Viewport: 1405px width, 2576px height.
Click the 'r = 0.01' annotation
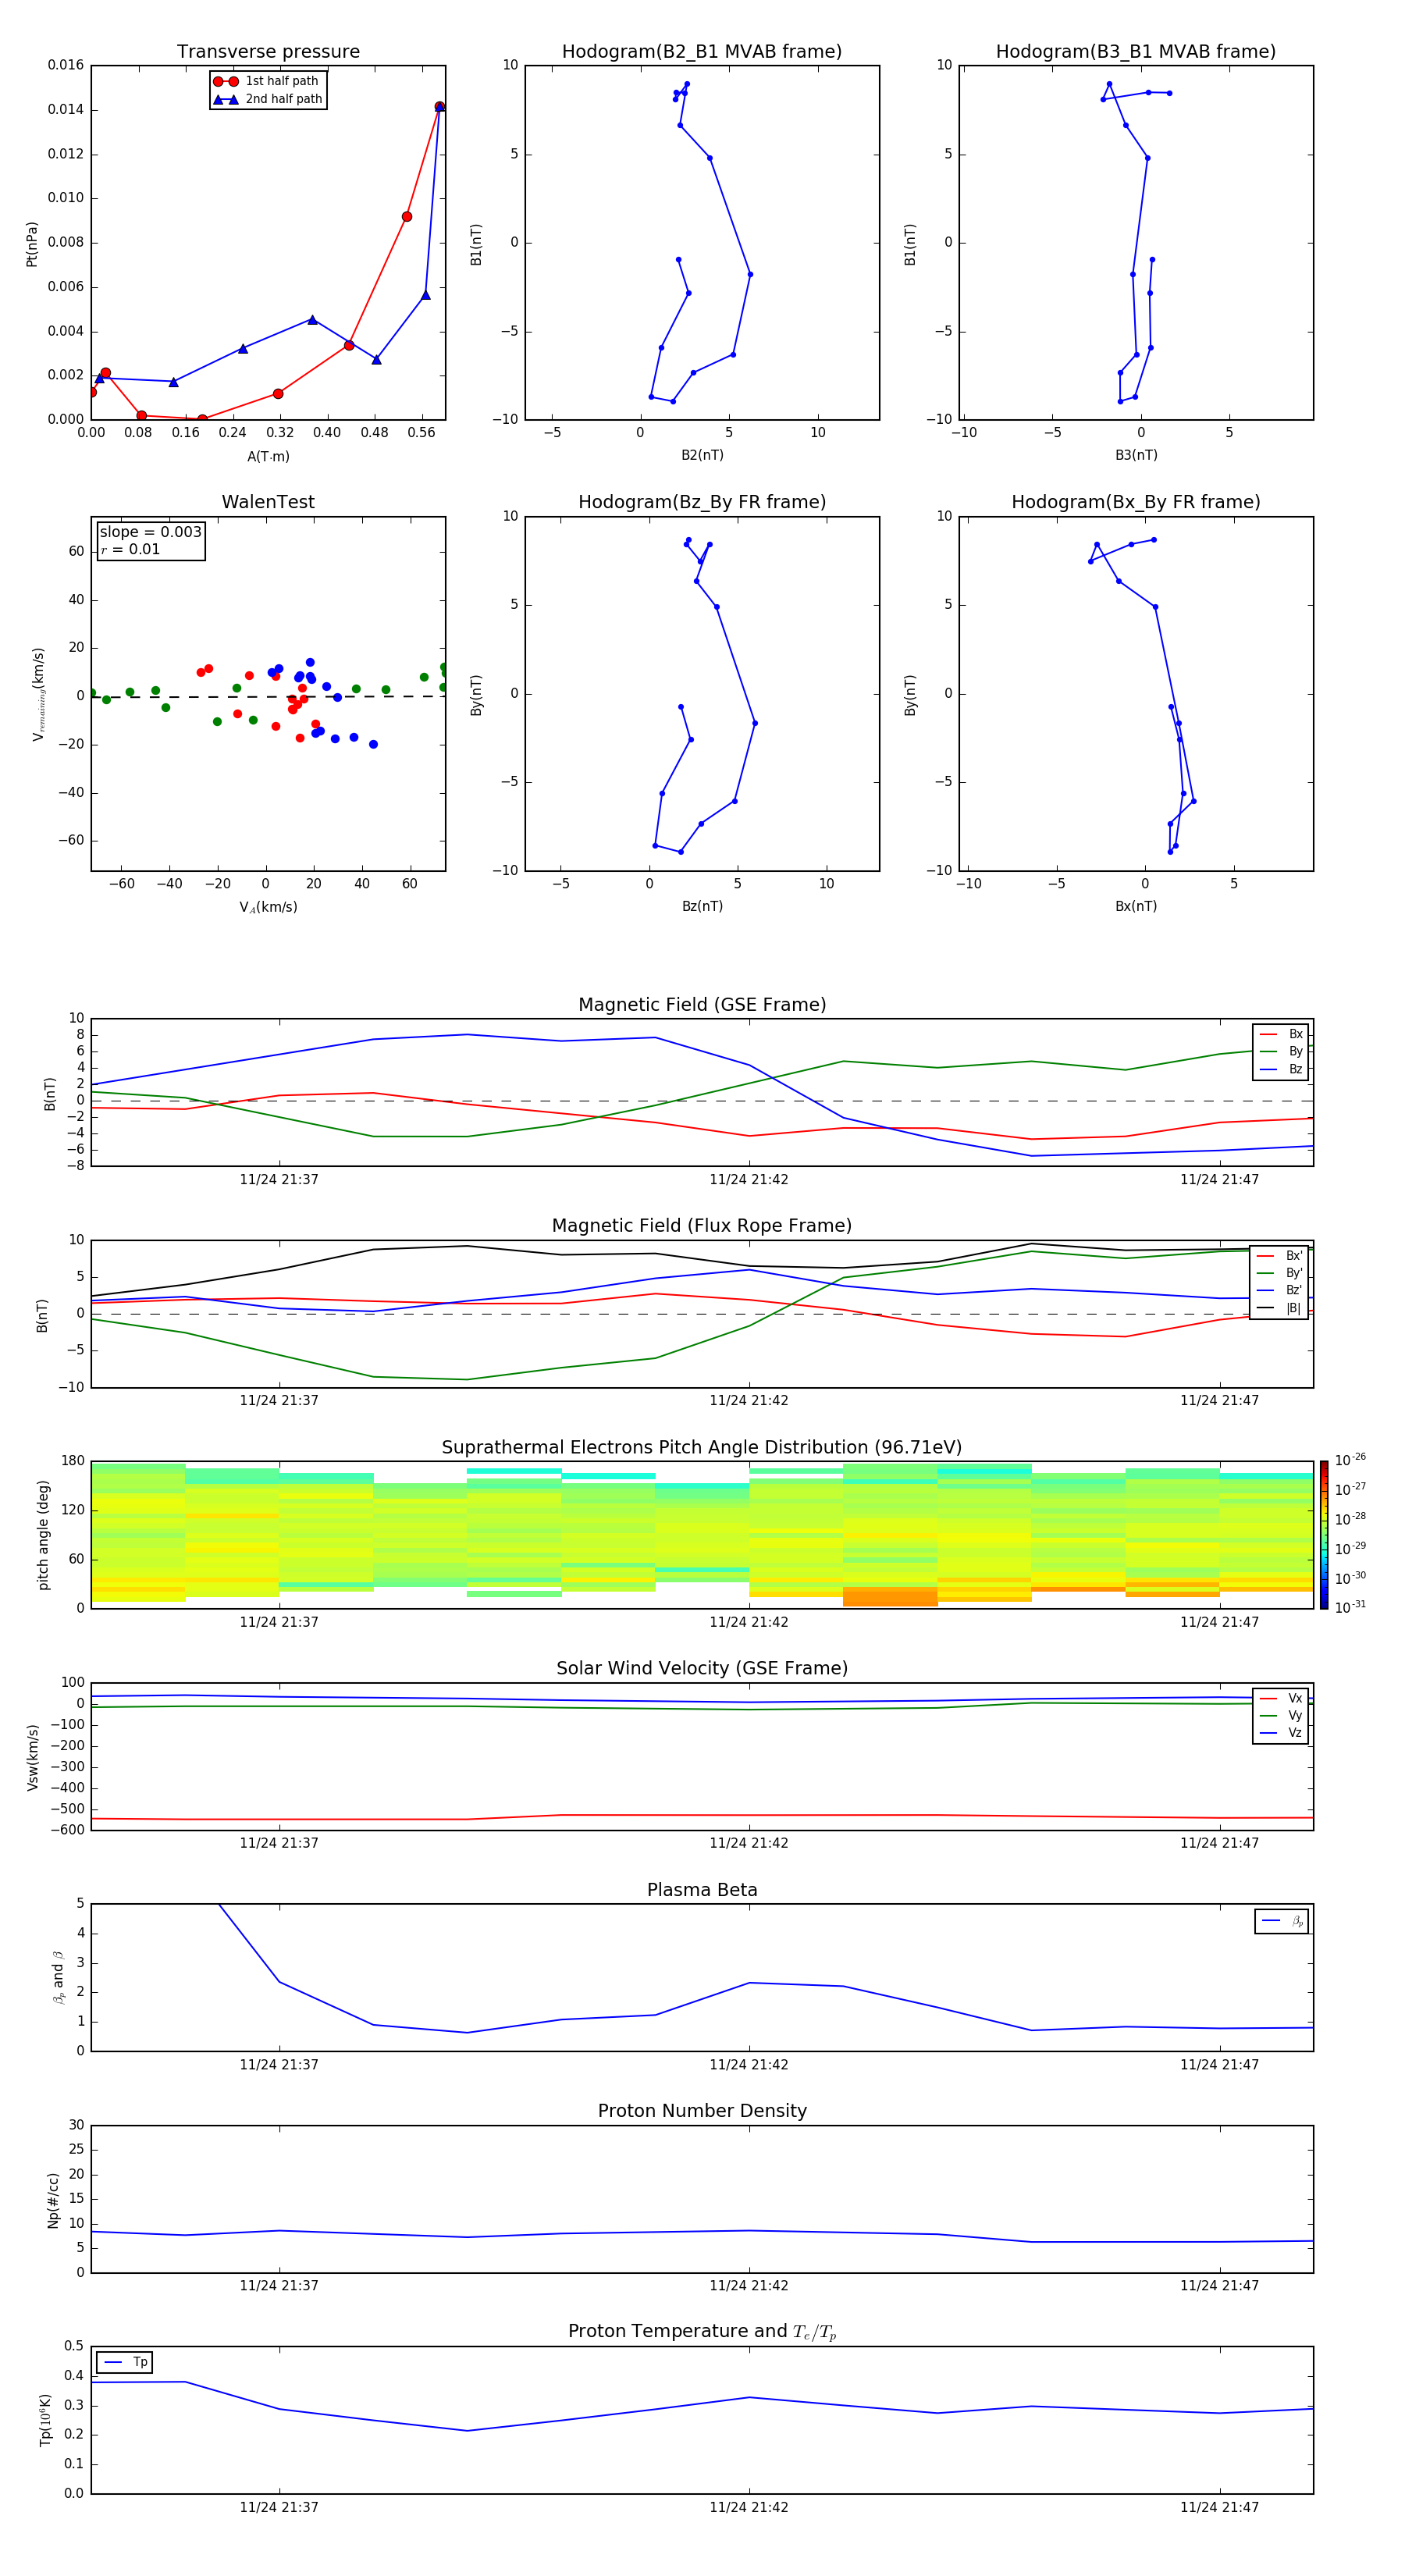pos(130,549)
